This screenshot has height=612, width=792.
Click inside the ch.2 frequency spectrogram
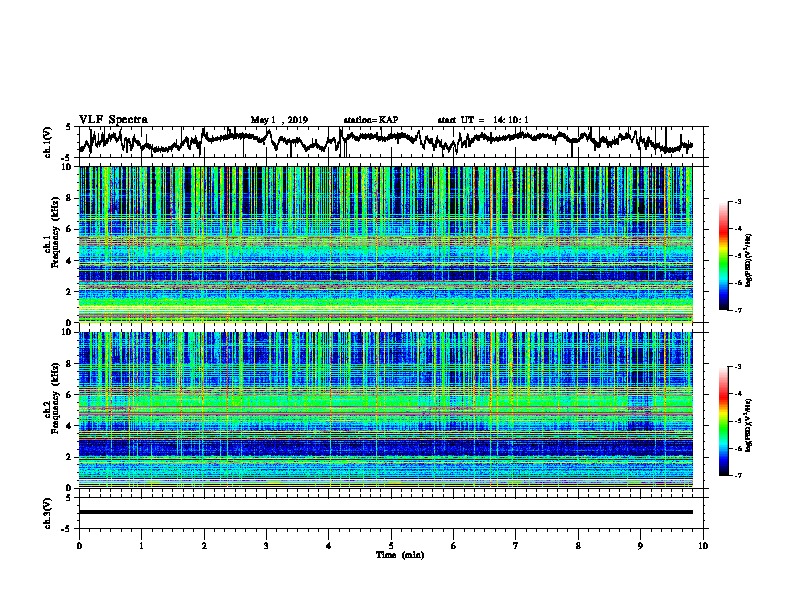385,410
